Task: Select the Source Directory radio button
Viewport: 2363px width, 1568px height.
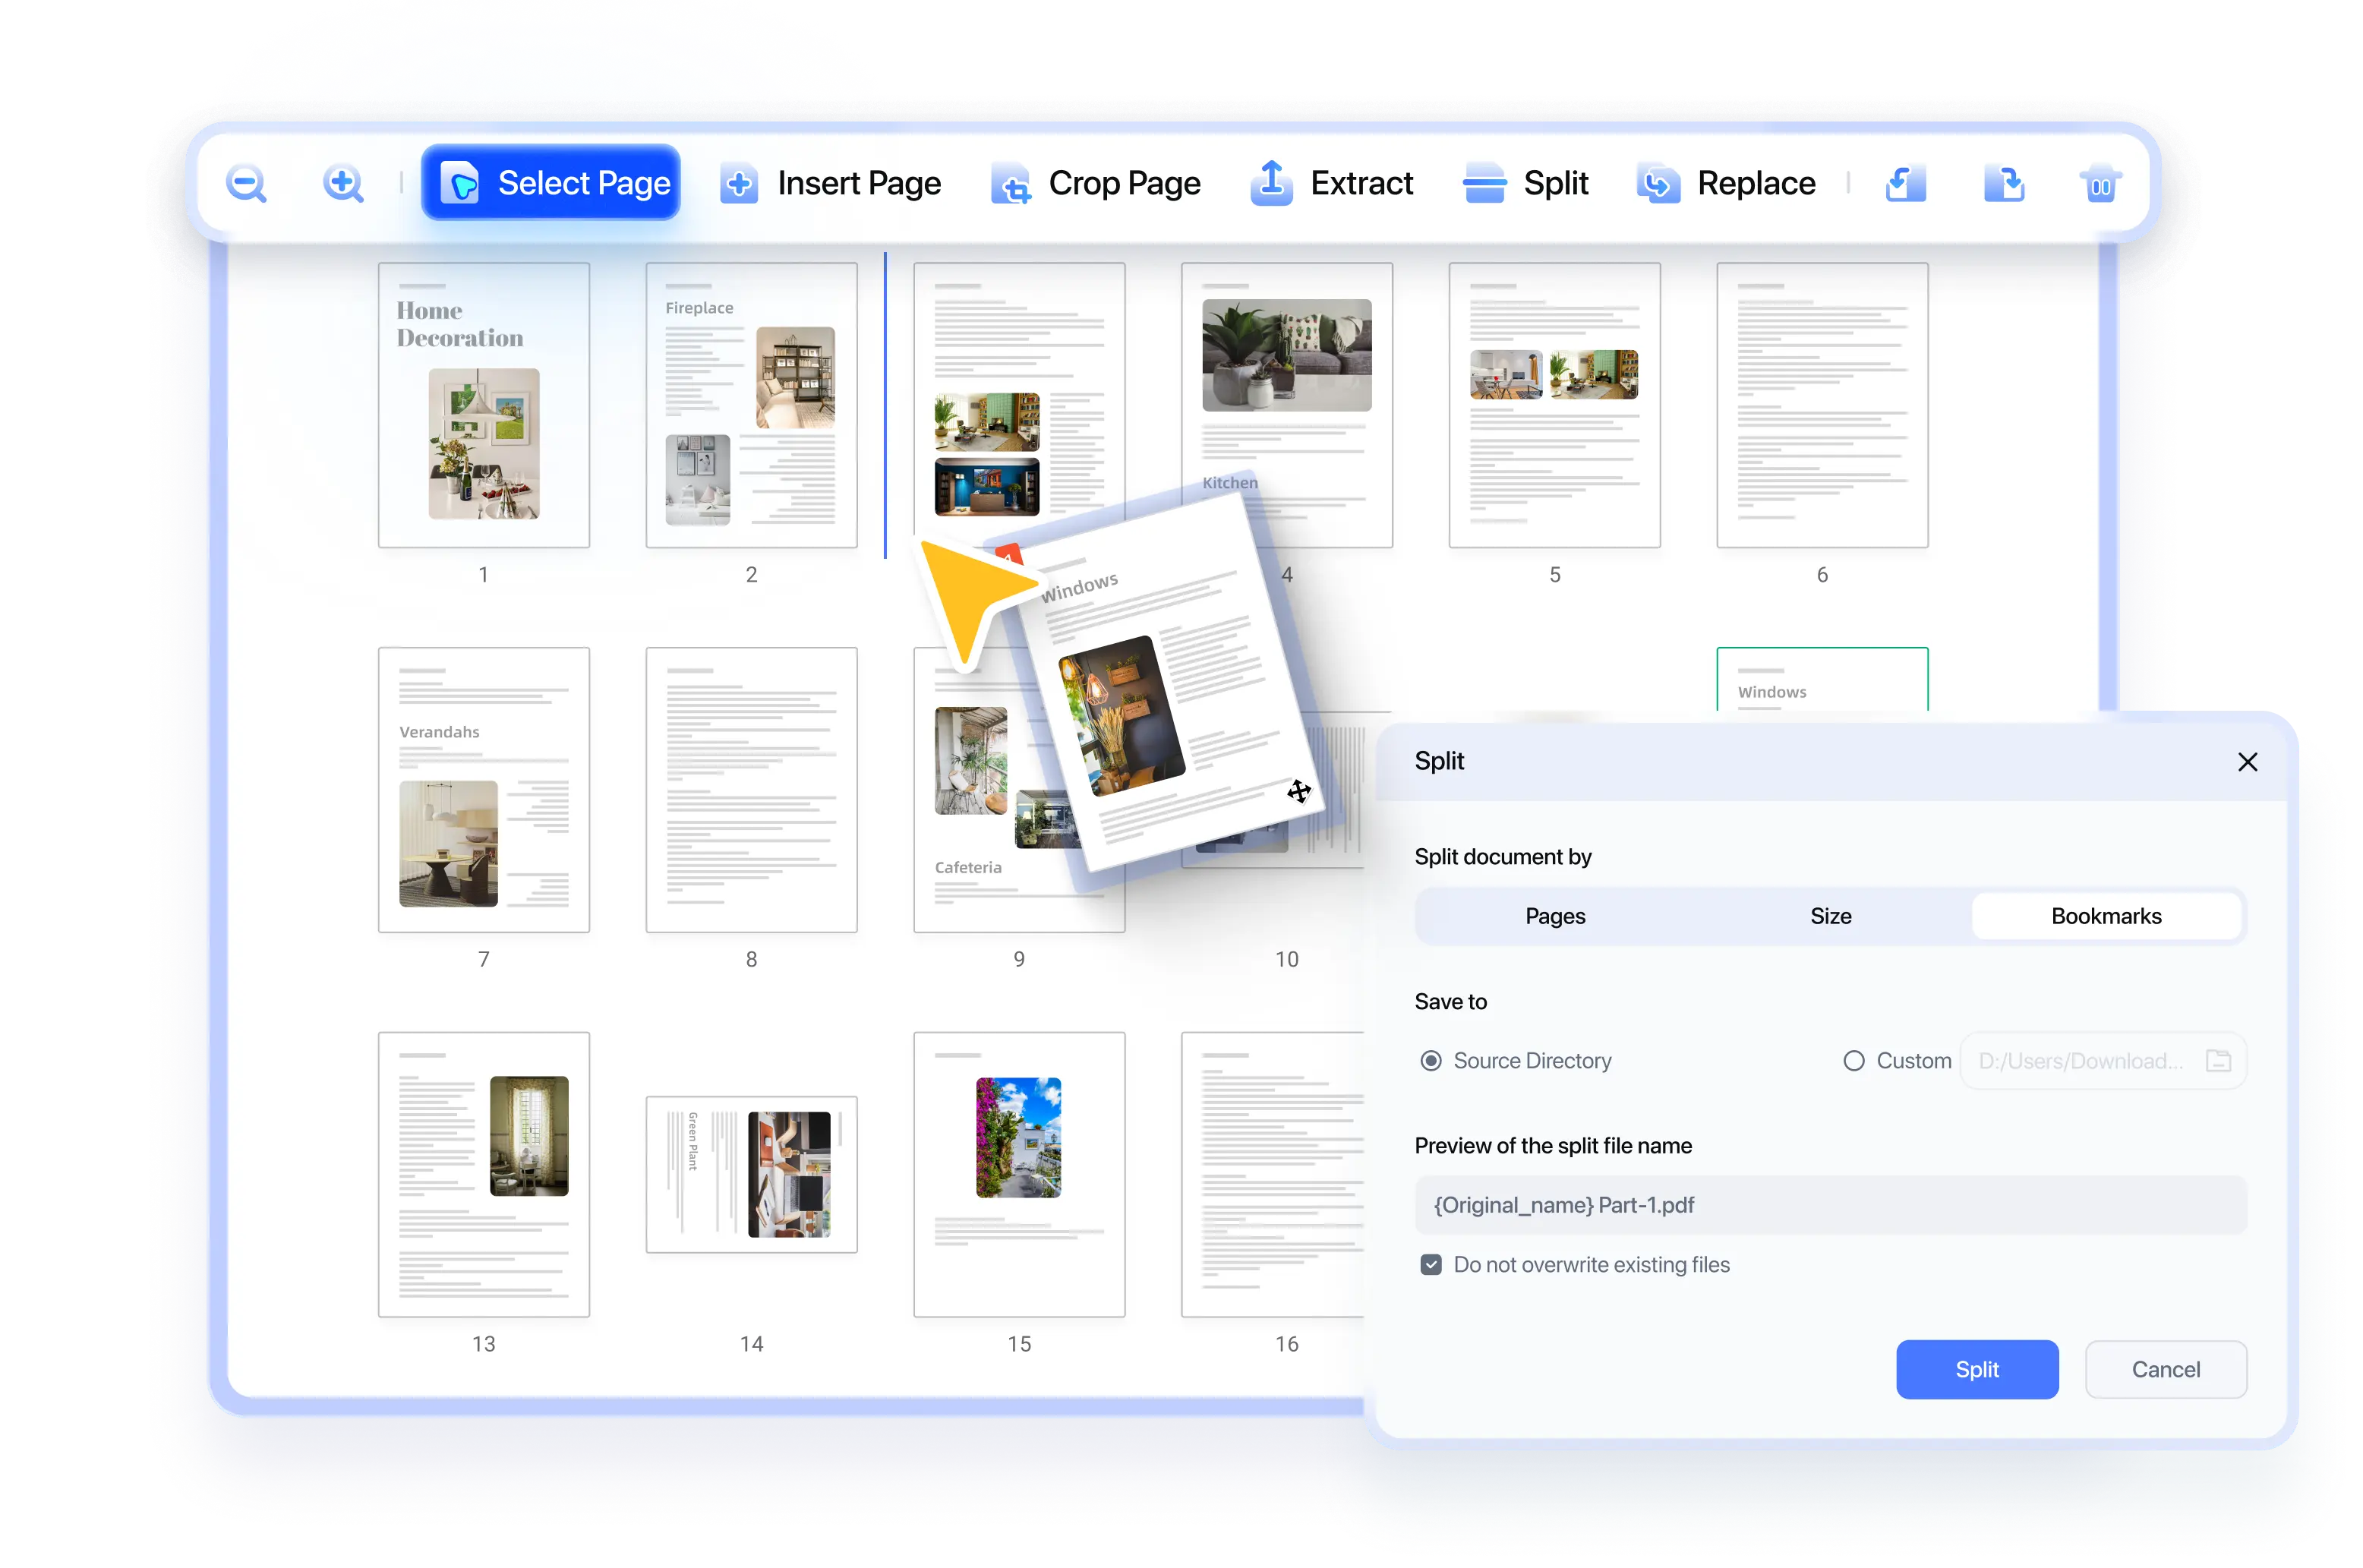Action: 1432,1060
